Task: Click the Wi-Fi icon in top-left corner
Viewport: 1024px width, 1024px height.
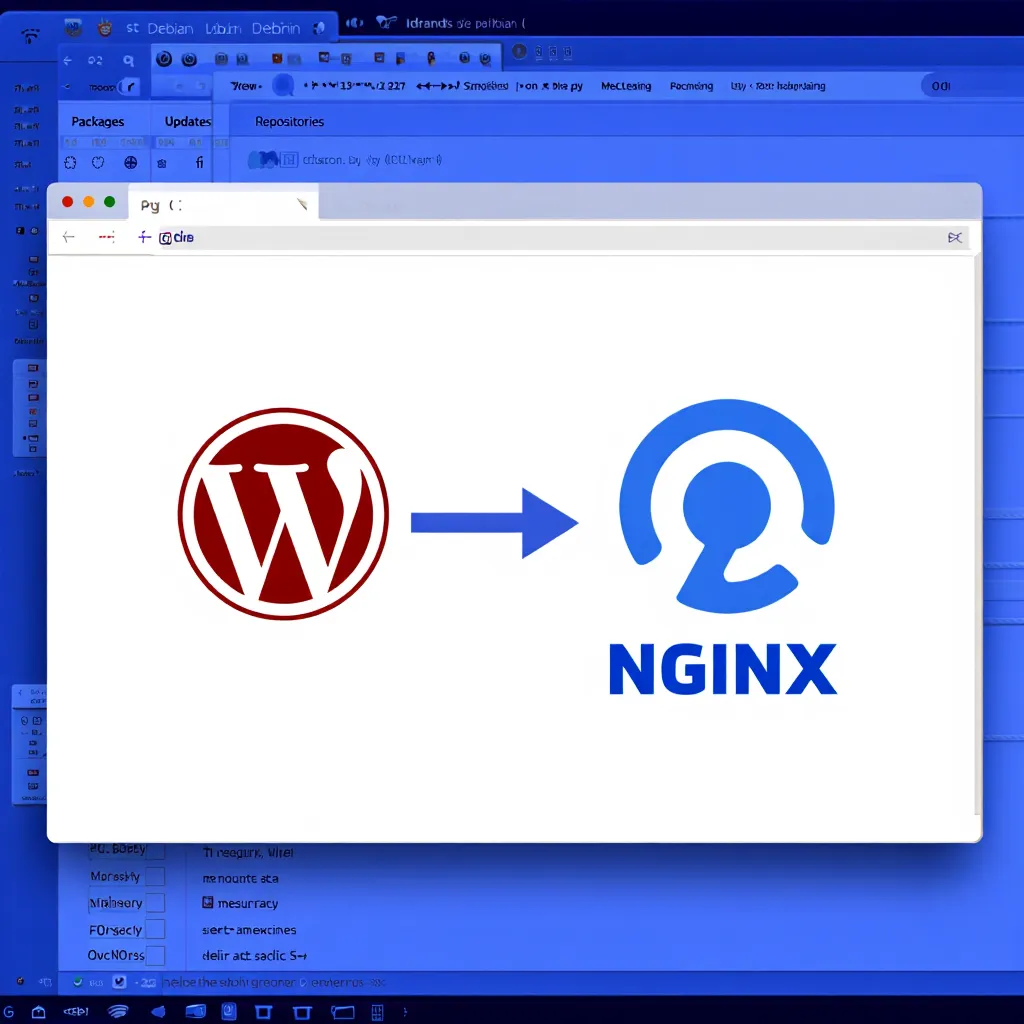Action: point(30,36)
